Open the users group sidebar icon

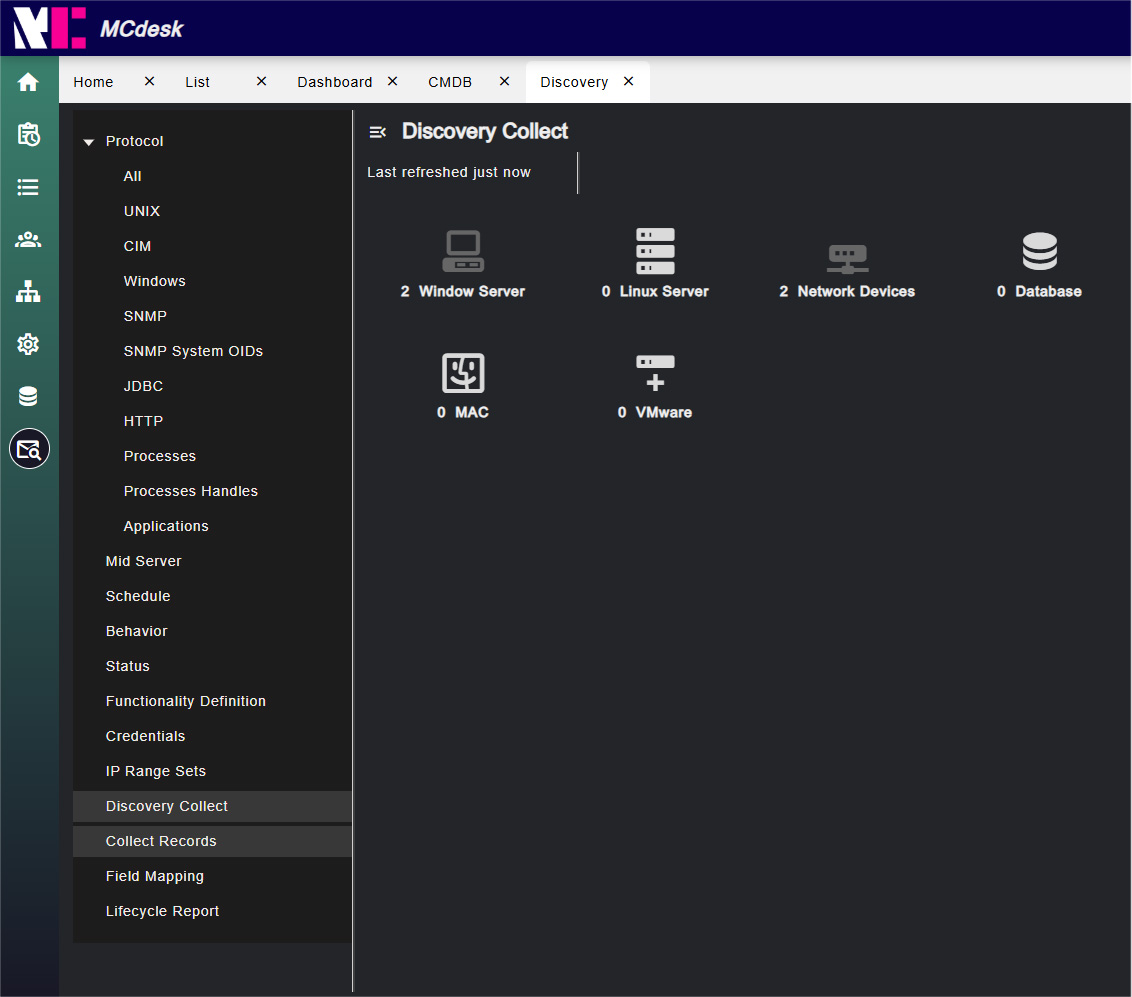28,240
